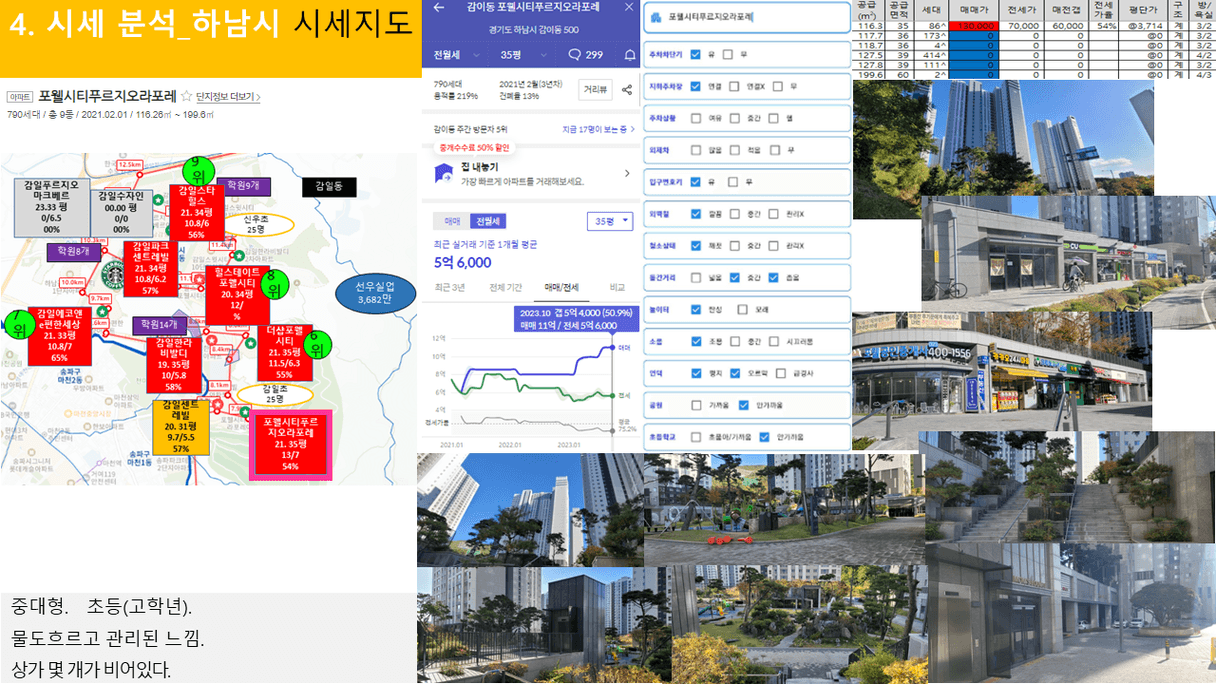1216x684 pixels.
Task: Select the highlighted 전월세 toggle tab
Action: tap(489, 221)
